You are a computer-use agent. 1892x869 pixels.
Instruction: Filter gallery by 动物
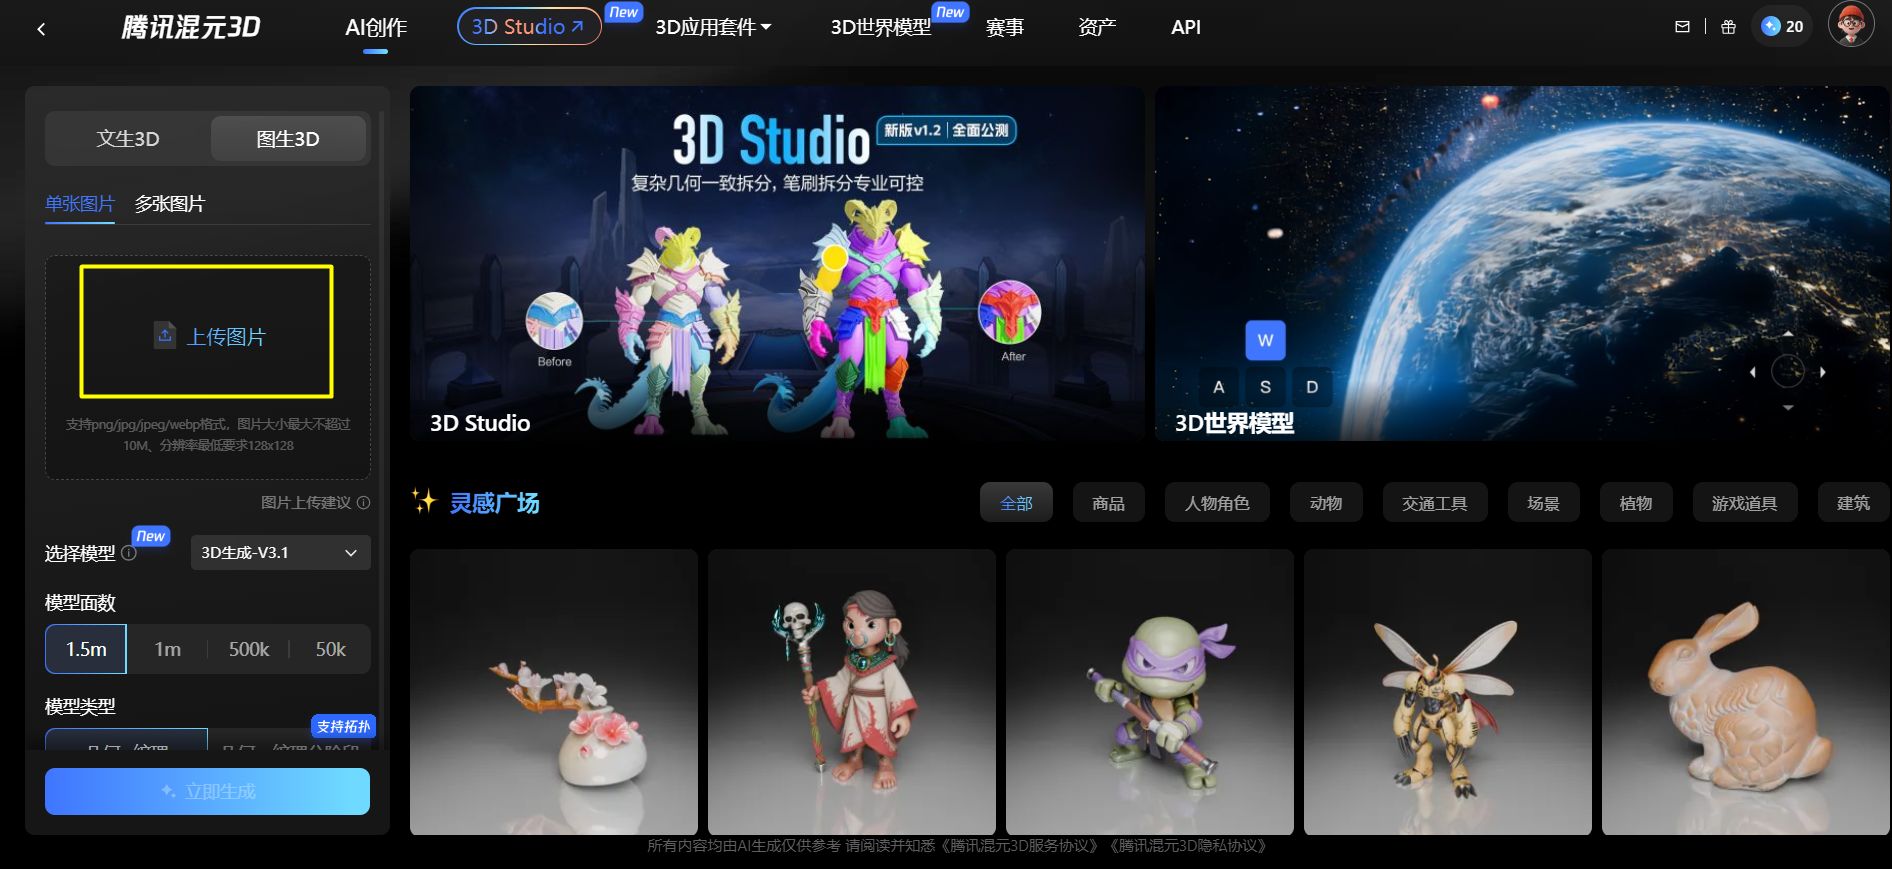(1326, 503)
